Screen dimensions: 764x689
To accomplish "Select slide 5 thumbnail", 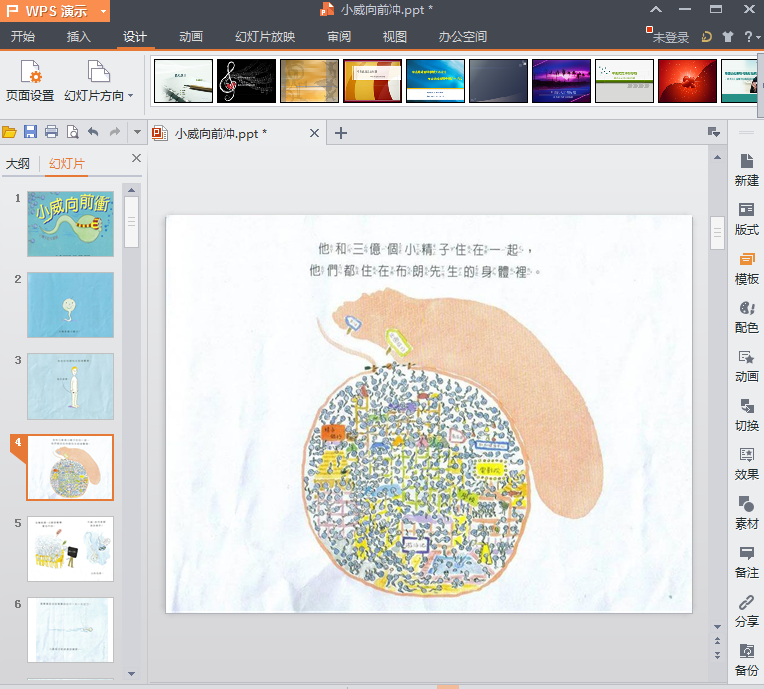I will tap(71, 549).
